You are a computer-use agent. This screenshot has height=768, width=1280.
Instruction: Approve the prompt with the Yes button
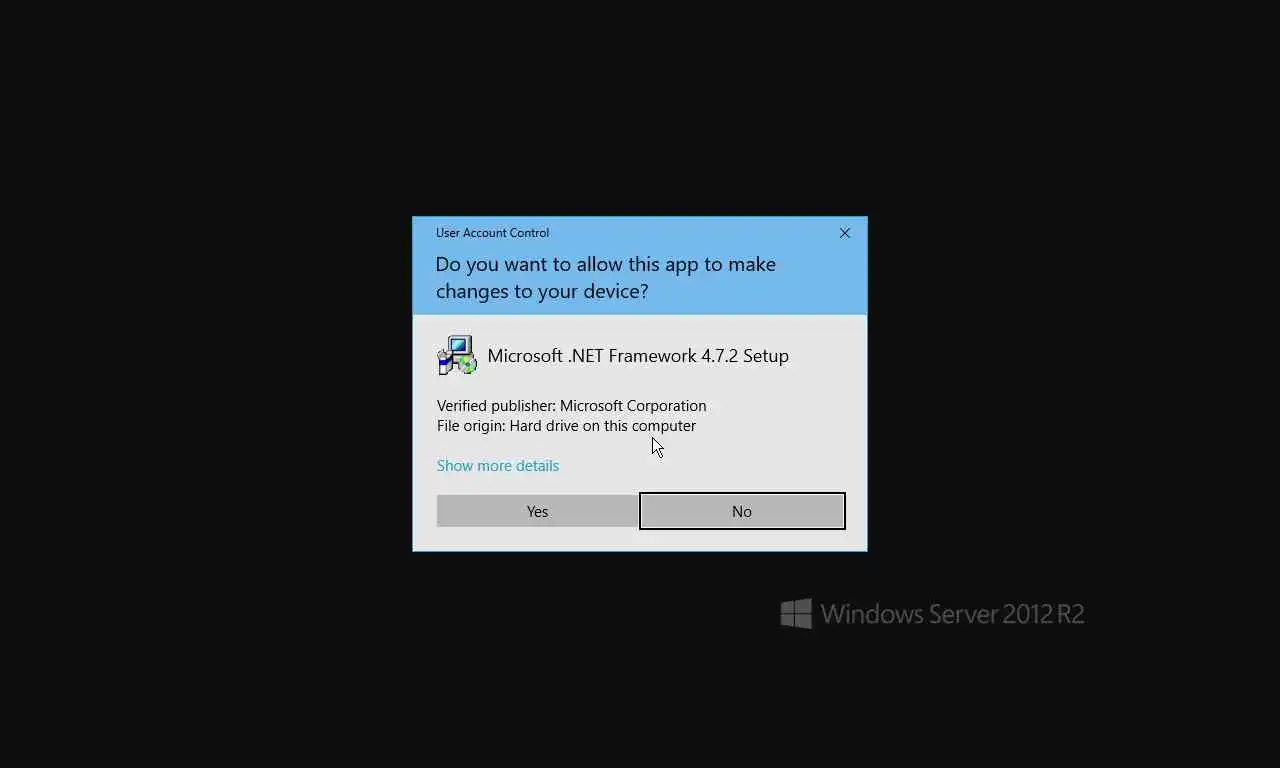538,511
